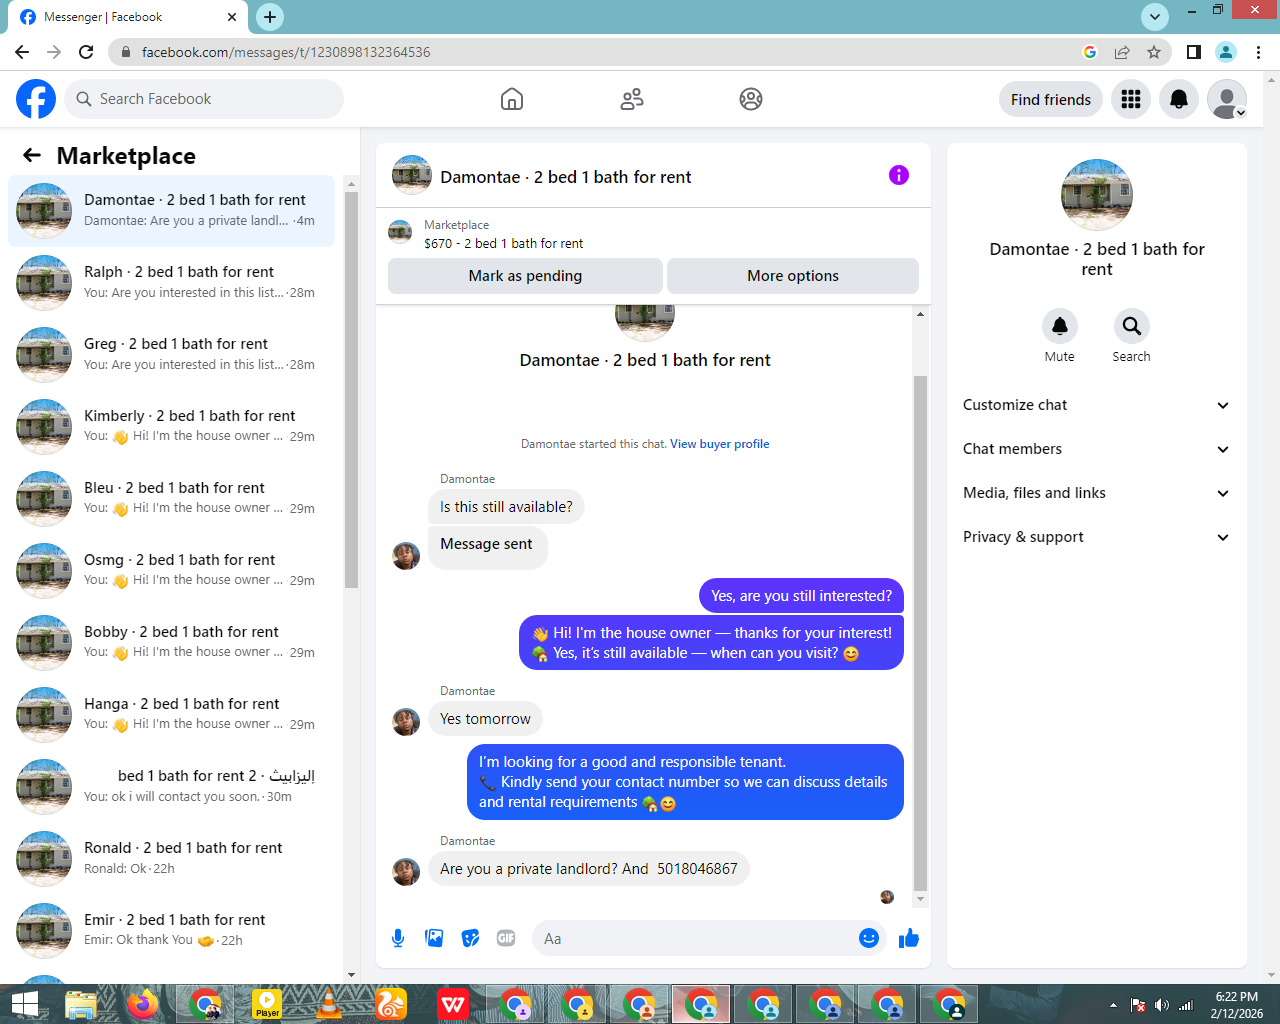
Task: Send a thumbs-up like
Action: tap(909, 938)
